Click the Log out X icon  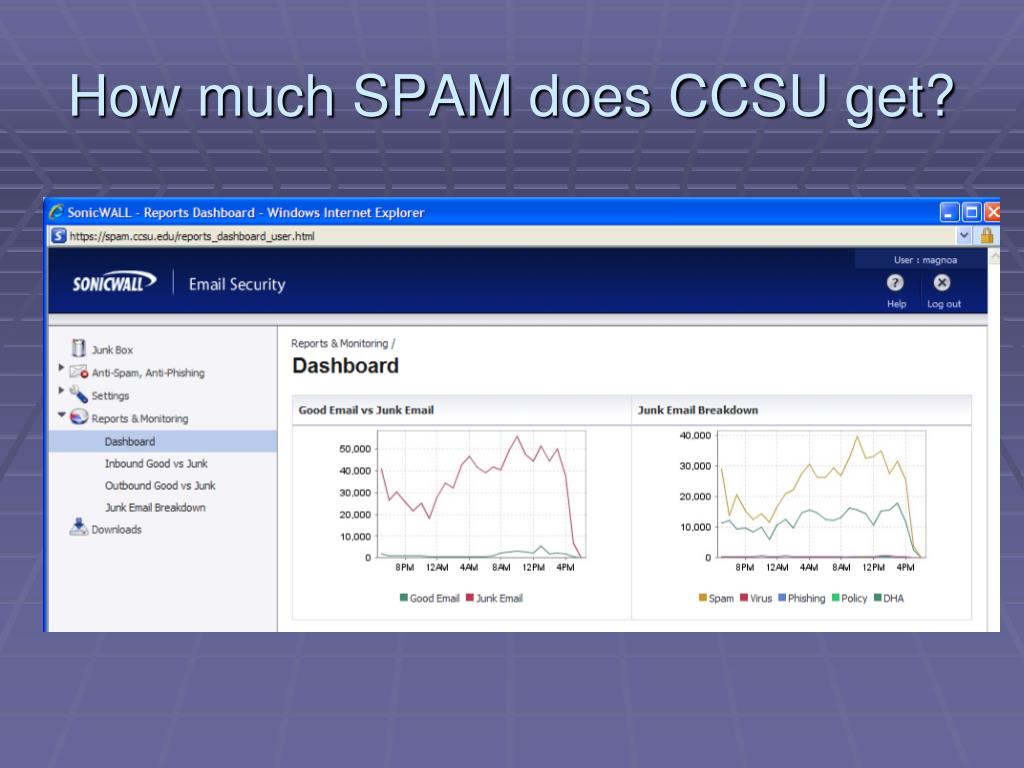pyautogui.click(x=942, y=283)
